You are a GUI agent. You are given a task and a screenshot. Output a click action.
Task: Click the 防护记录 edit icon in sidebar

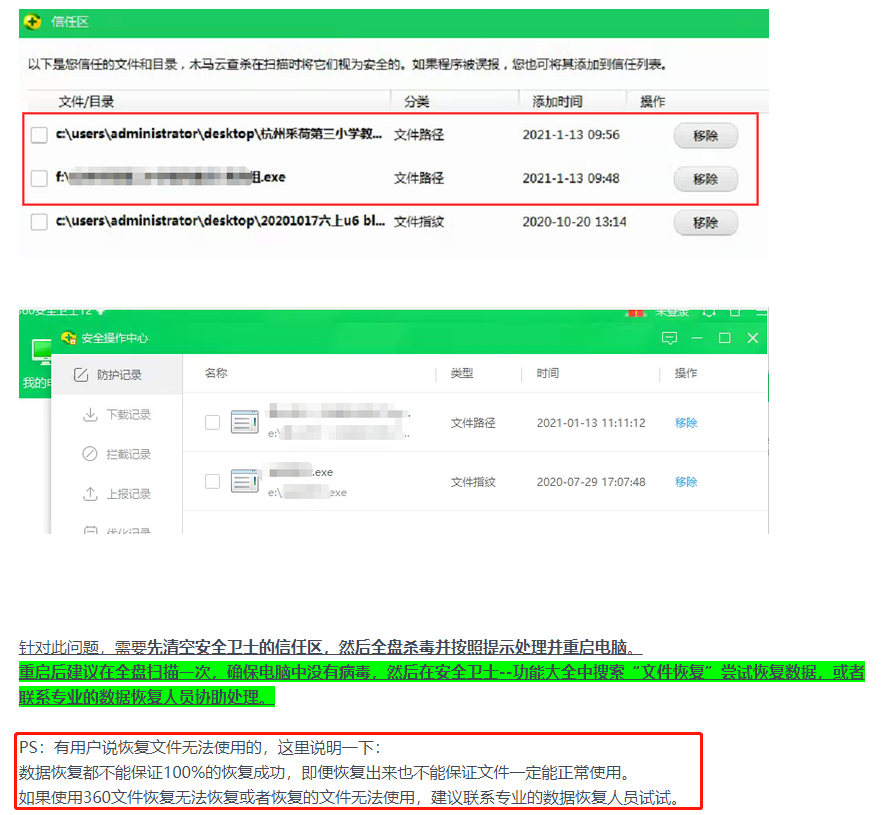pyautogui.click(x=81, y=375)
